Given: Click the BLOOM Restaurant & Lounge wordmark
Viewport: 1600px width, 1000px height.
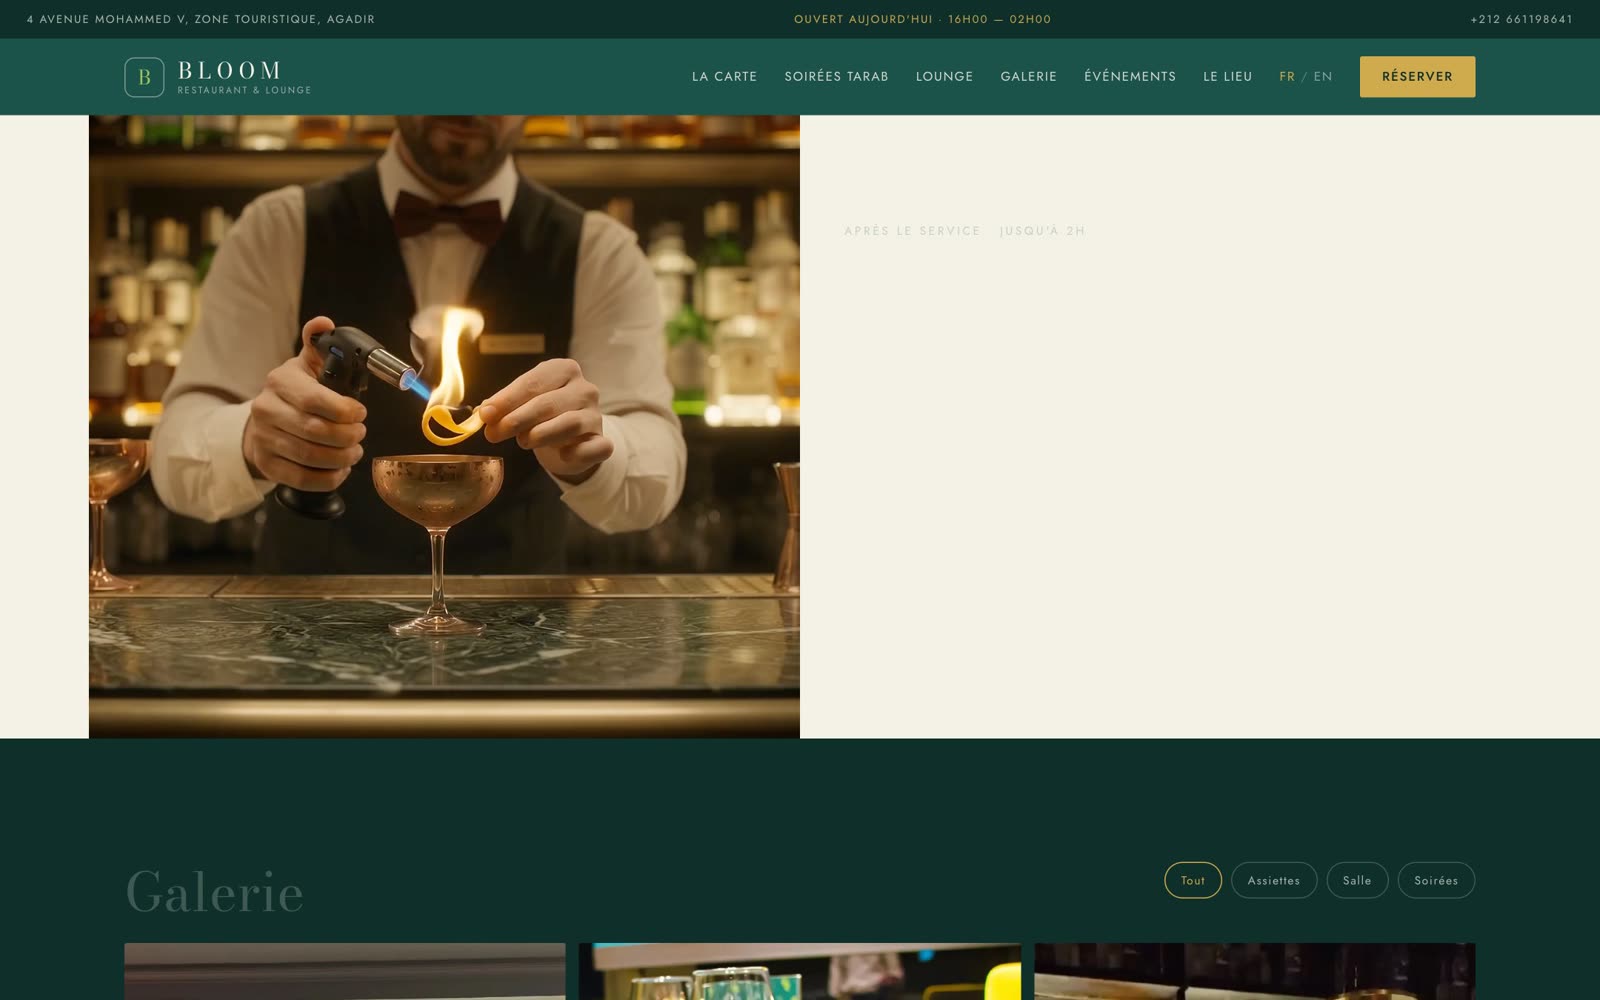Looking at the screenshot, I should pyautogui.click(x=244, y=77).
